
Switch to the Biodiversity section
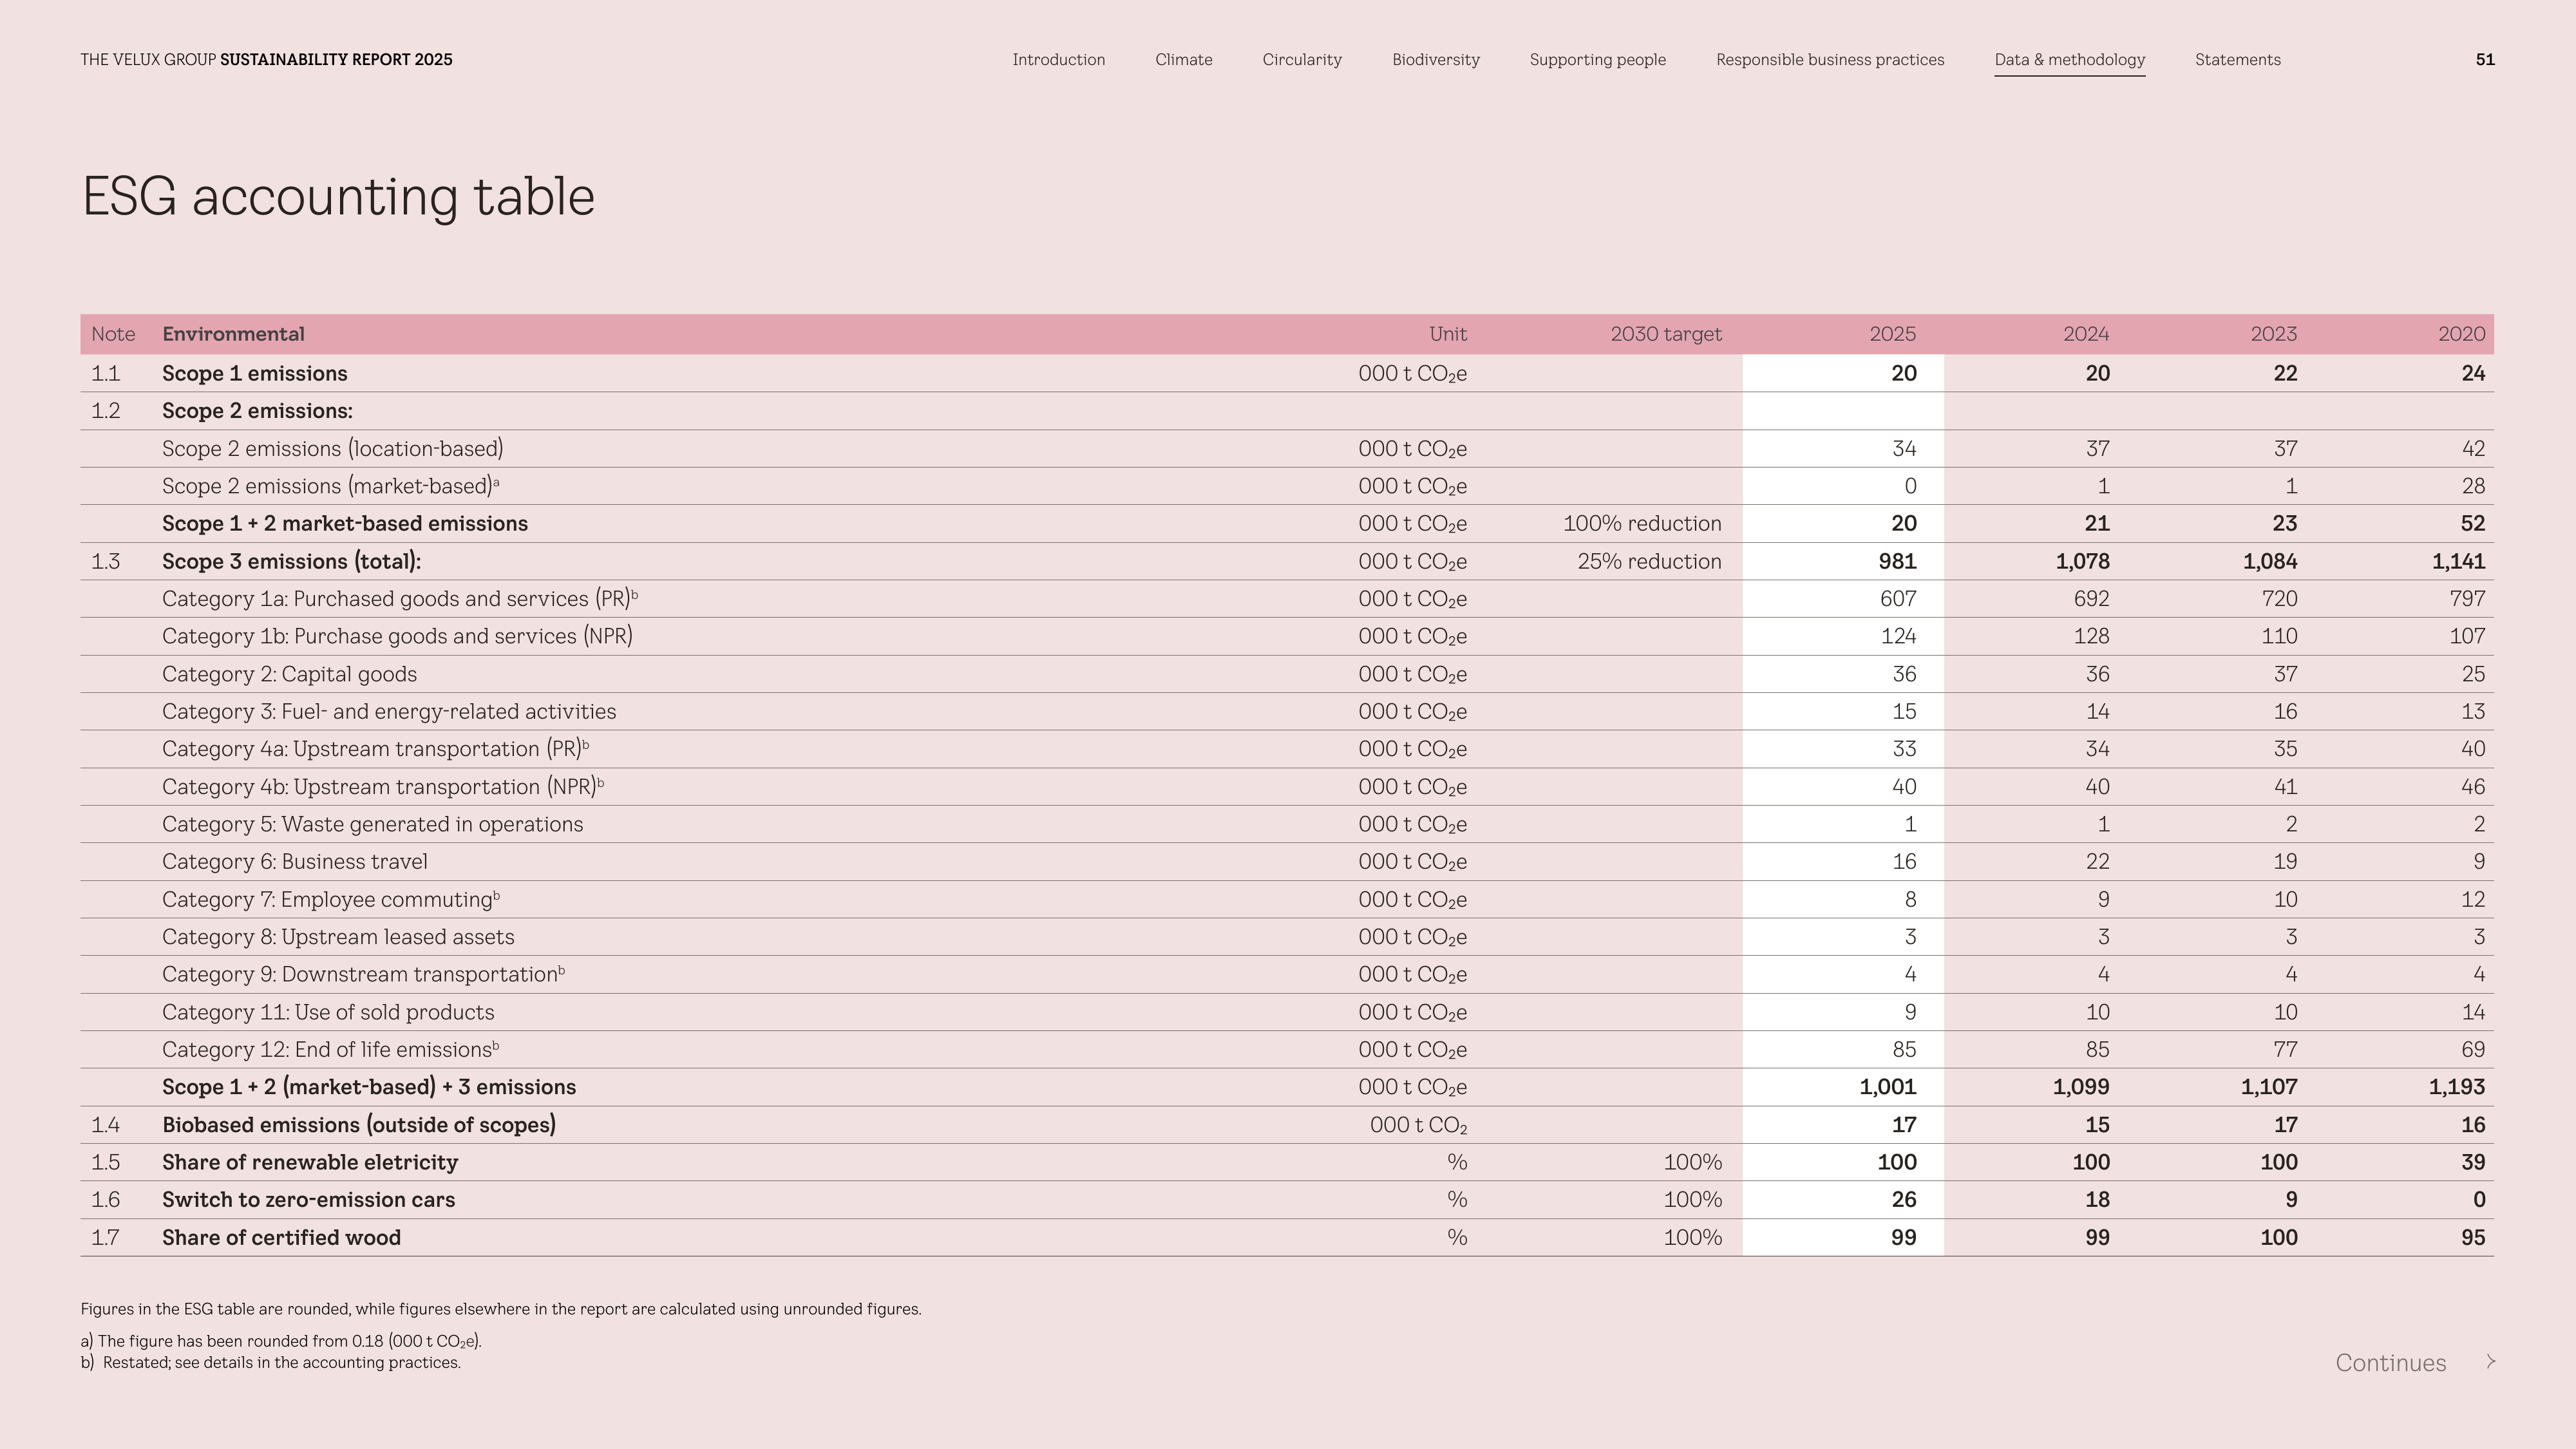pyautogui.click(x=1435, y=60)
